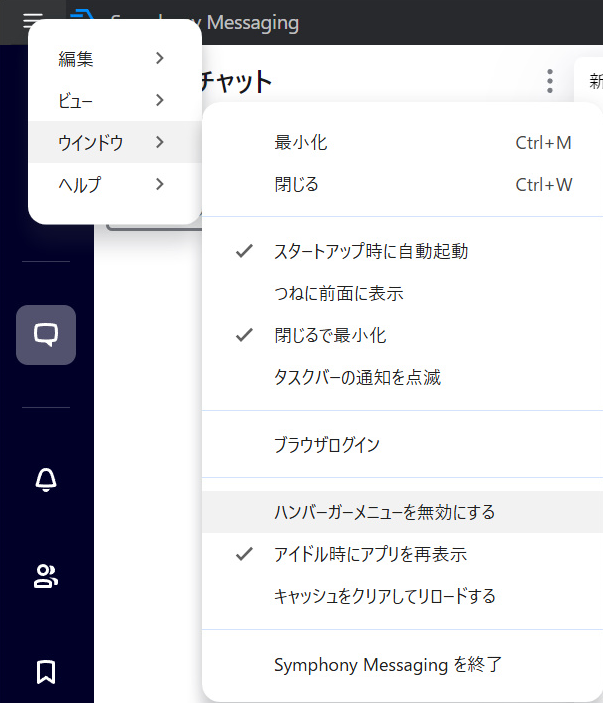Toggle 閉じるで最小化 option

click(402, 335)
